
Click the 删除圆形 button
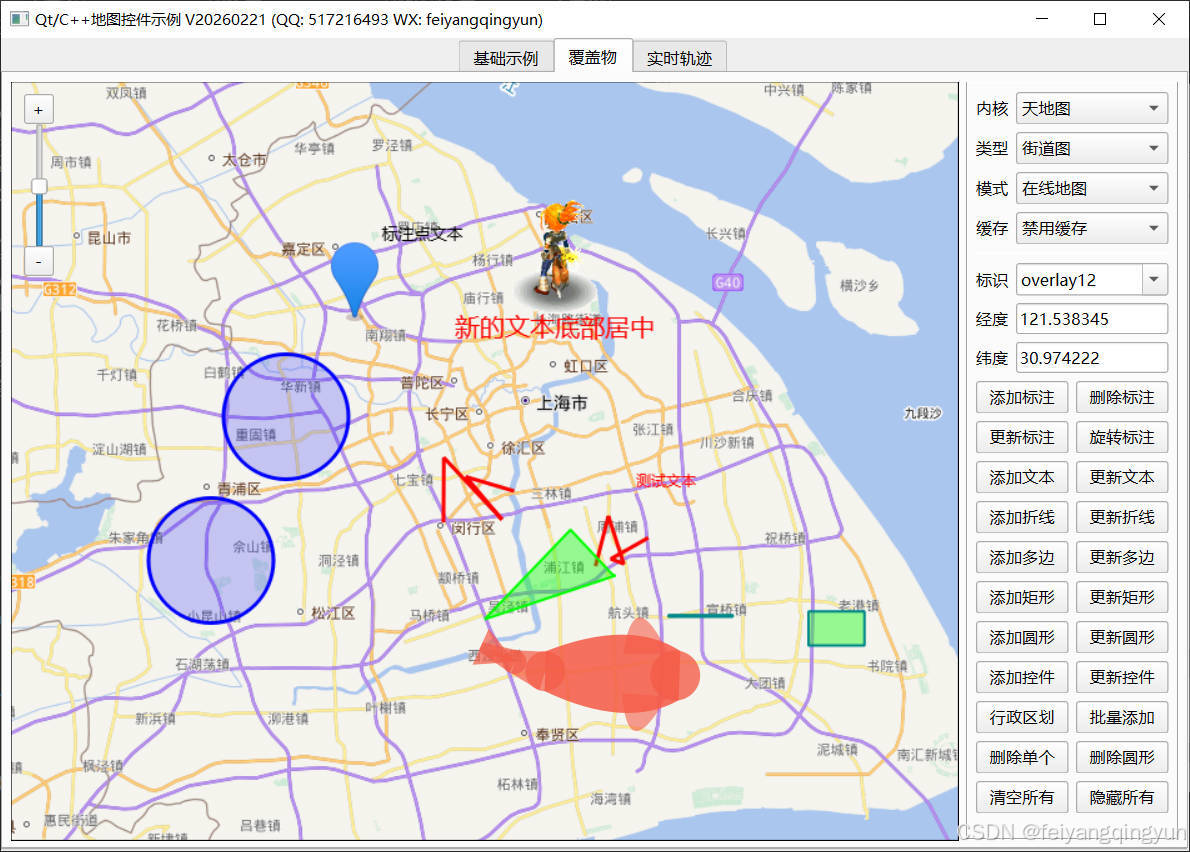tap(1122, 757)
